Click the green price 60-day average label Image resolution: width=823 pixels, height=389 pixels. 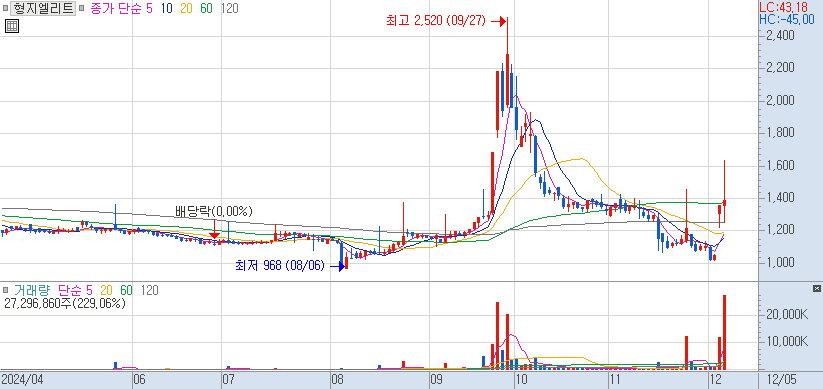[206, 8]
